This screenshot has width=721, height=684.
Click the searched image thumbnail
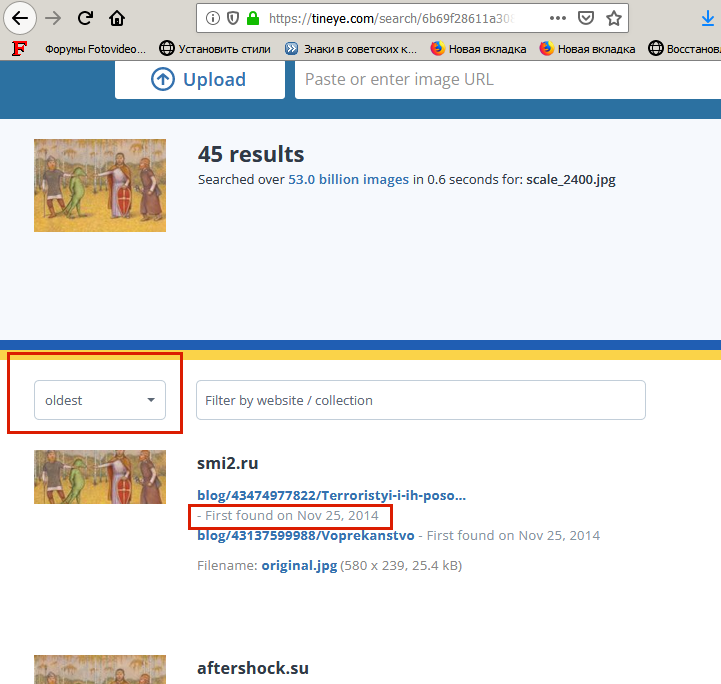coord(100,185)
